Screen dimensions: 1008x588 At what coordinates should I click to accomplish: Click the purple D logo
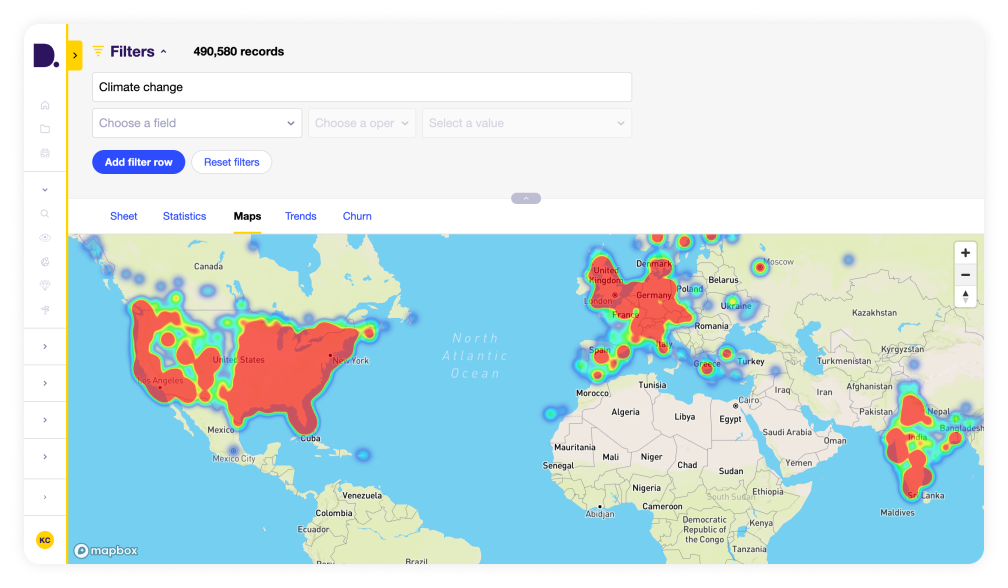(46, 55)
